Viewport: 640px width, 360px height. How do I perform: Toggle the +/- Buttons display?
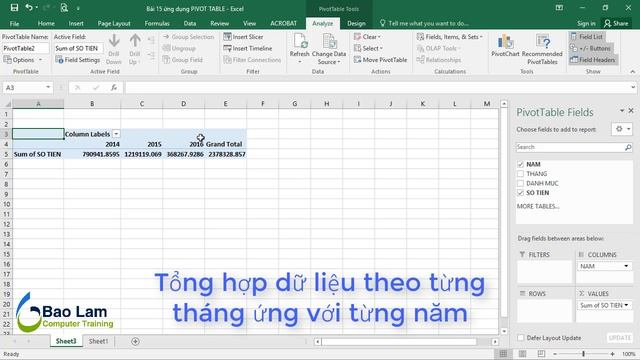tap(590, 48)
